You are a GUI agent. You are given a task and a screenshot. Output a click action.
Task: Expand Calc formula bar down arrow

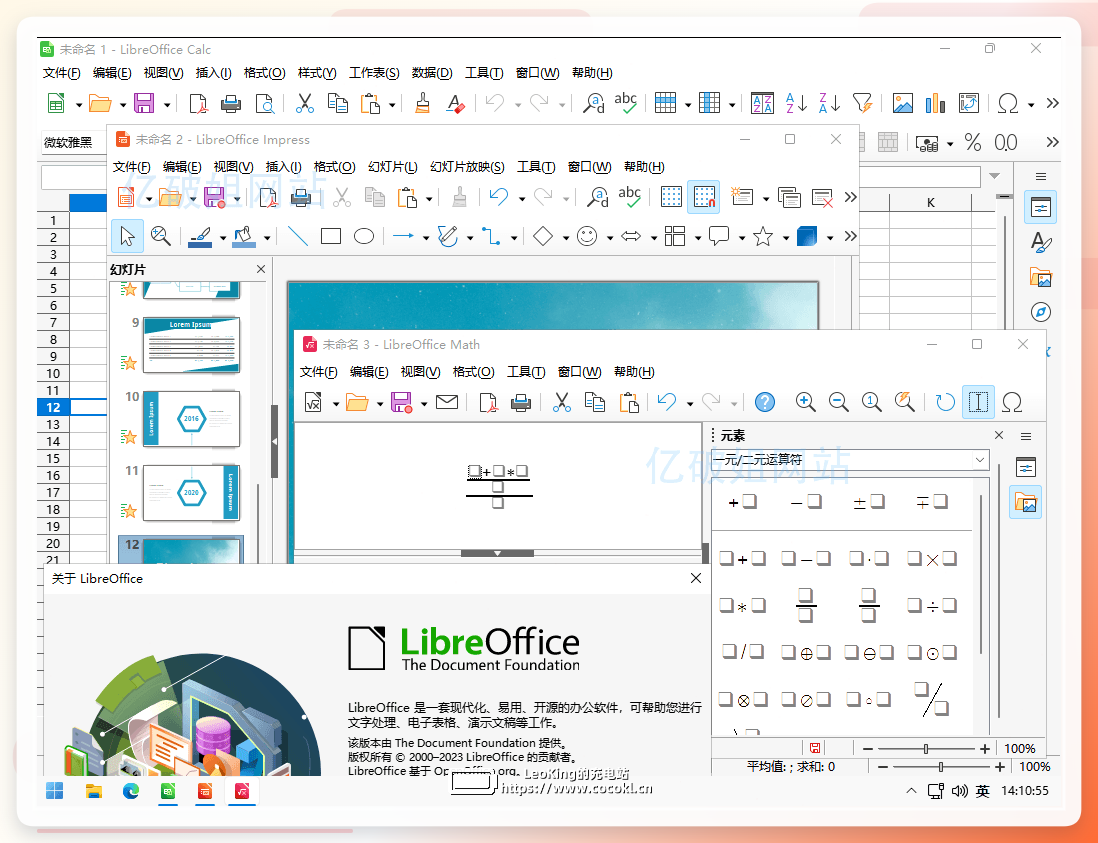point(995,176)
